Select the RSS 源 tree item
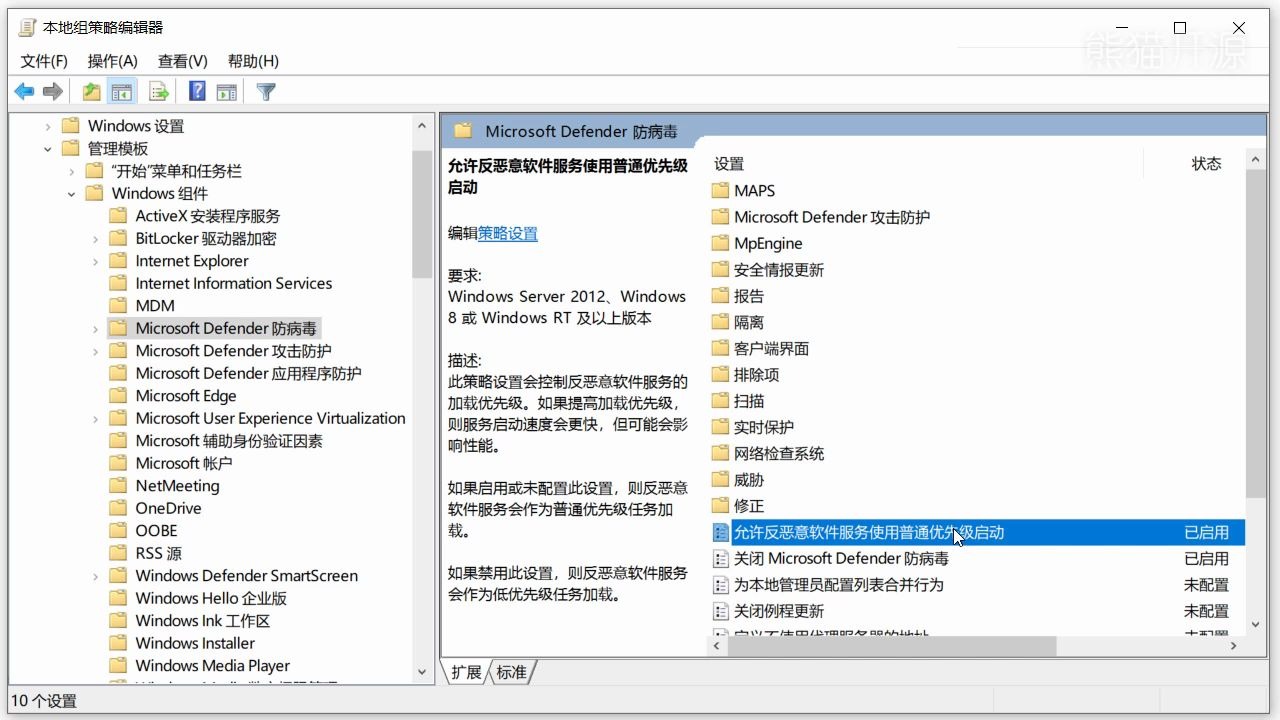This screenshot has height=720, width=1280. 158,553
